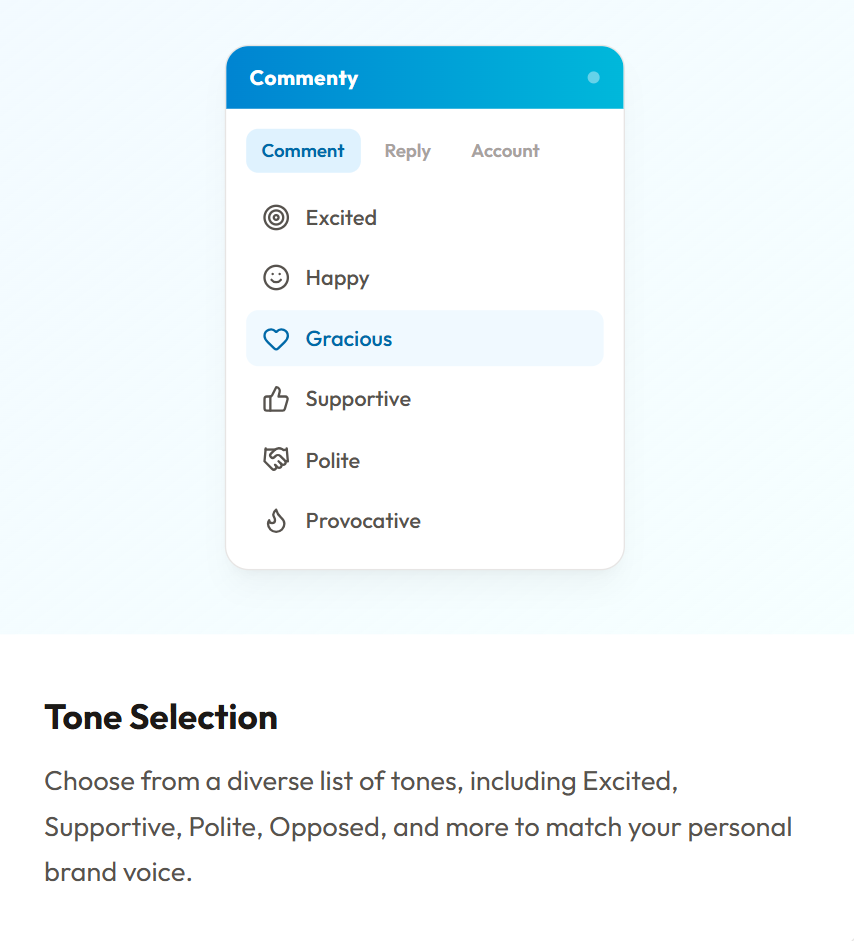Click the Commenty title in the header
This screenshot has width=854, height=941.
302,77
